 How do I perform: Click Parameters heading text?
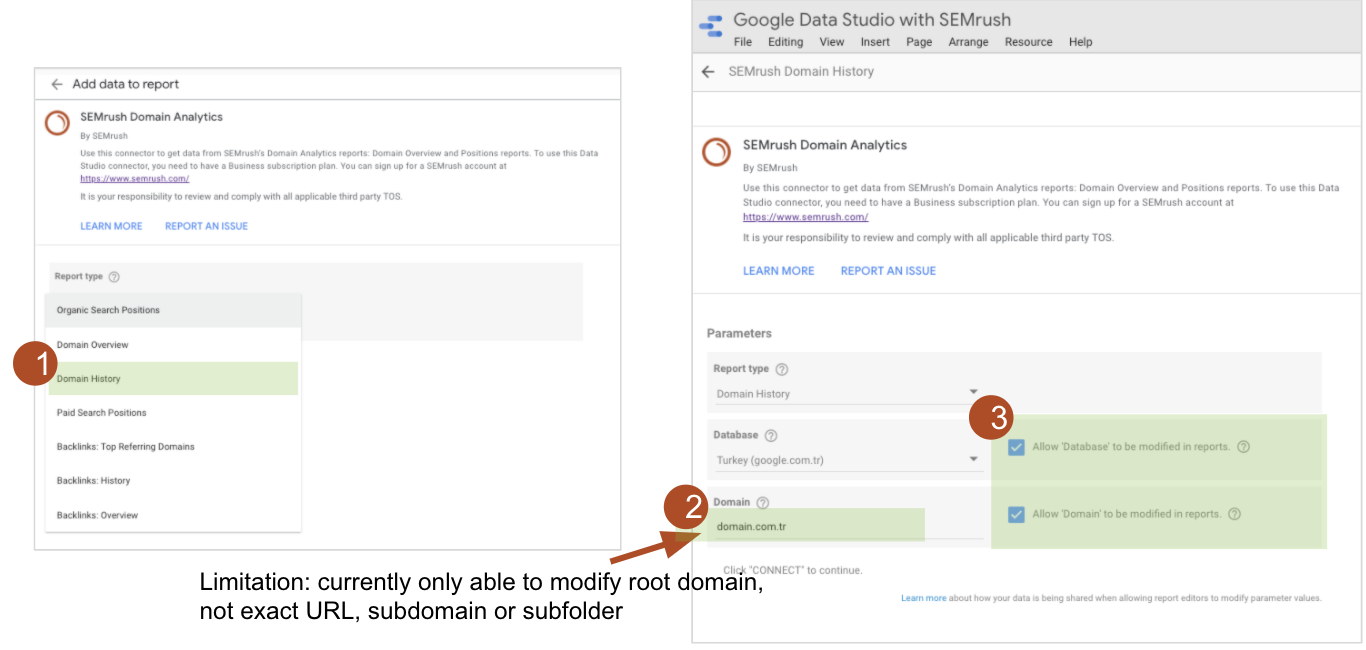[739, 334]
